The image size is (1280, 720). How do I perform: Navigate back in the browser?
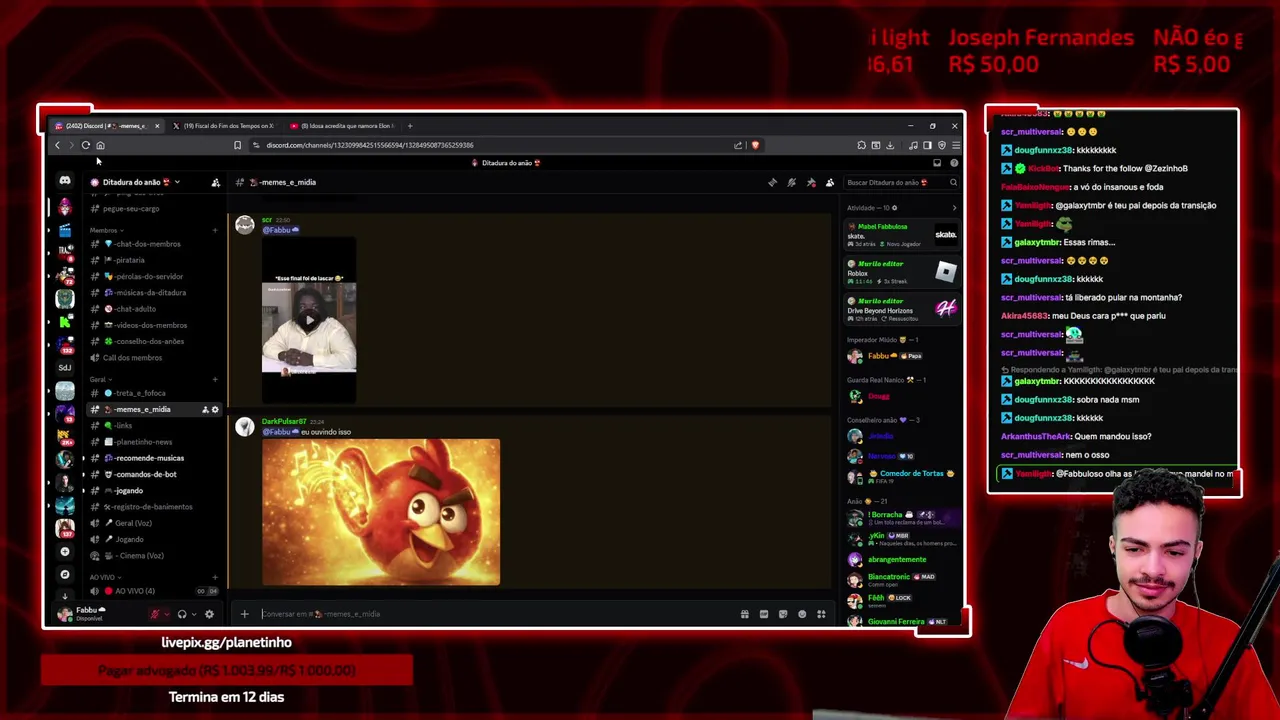(x=57, y=145)
